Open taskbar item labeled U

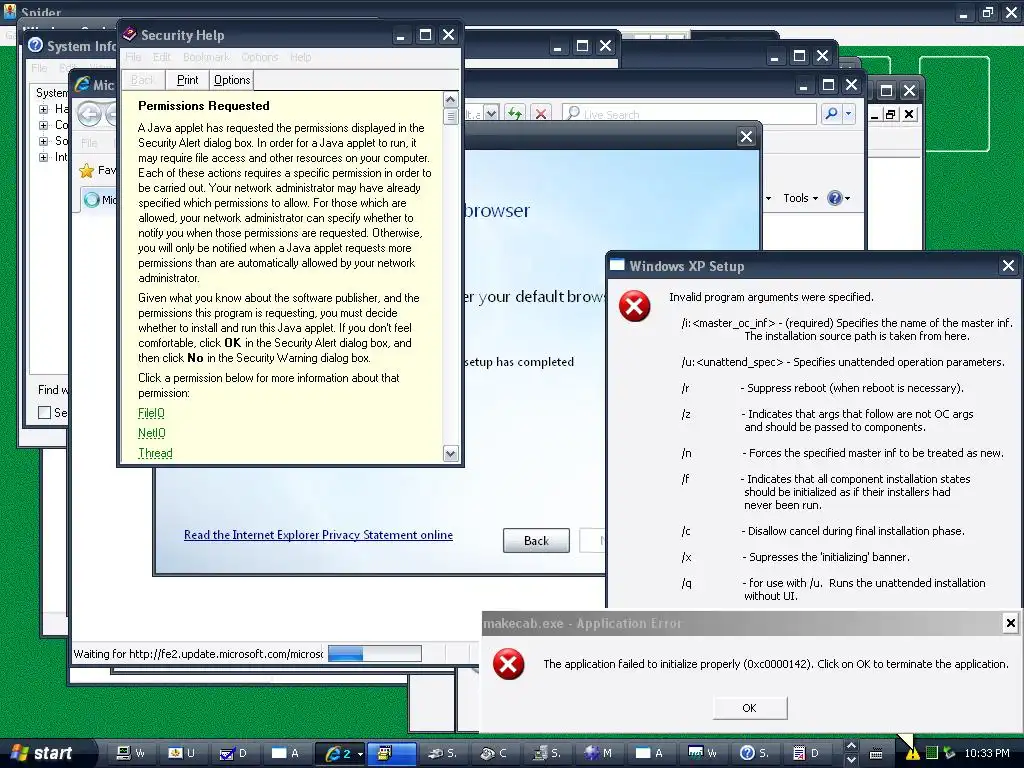click(x=181, y=753)
